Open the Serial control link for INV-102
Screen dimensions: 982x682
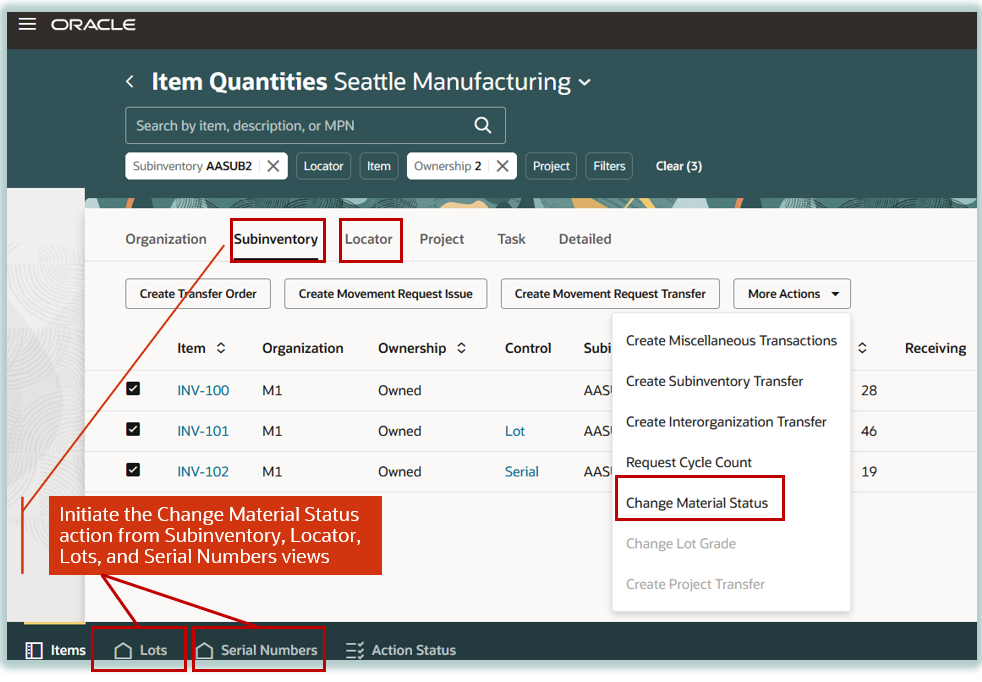click(x=522, y=472)
